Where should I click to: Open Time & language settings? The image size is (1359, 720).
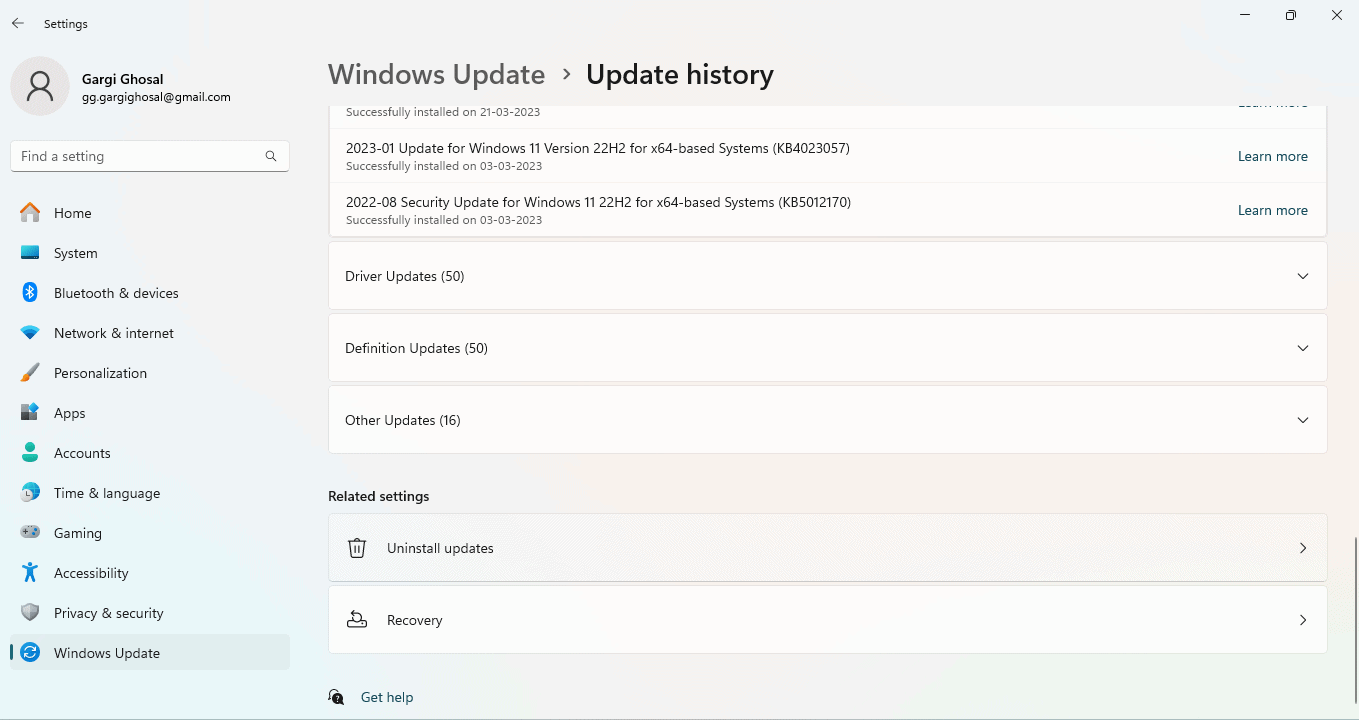107,493
